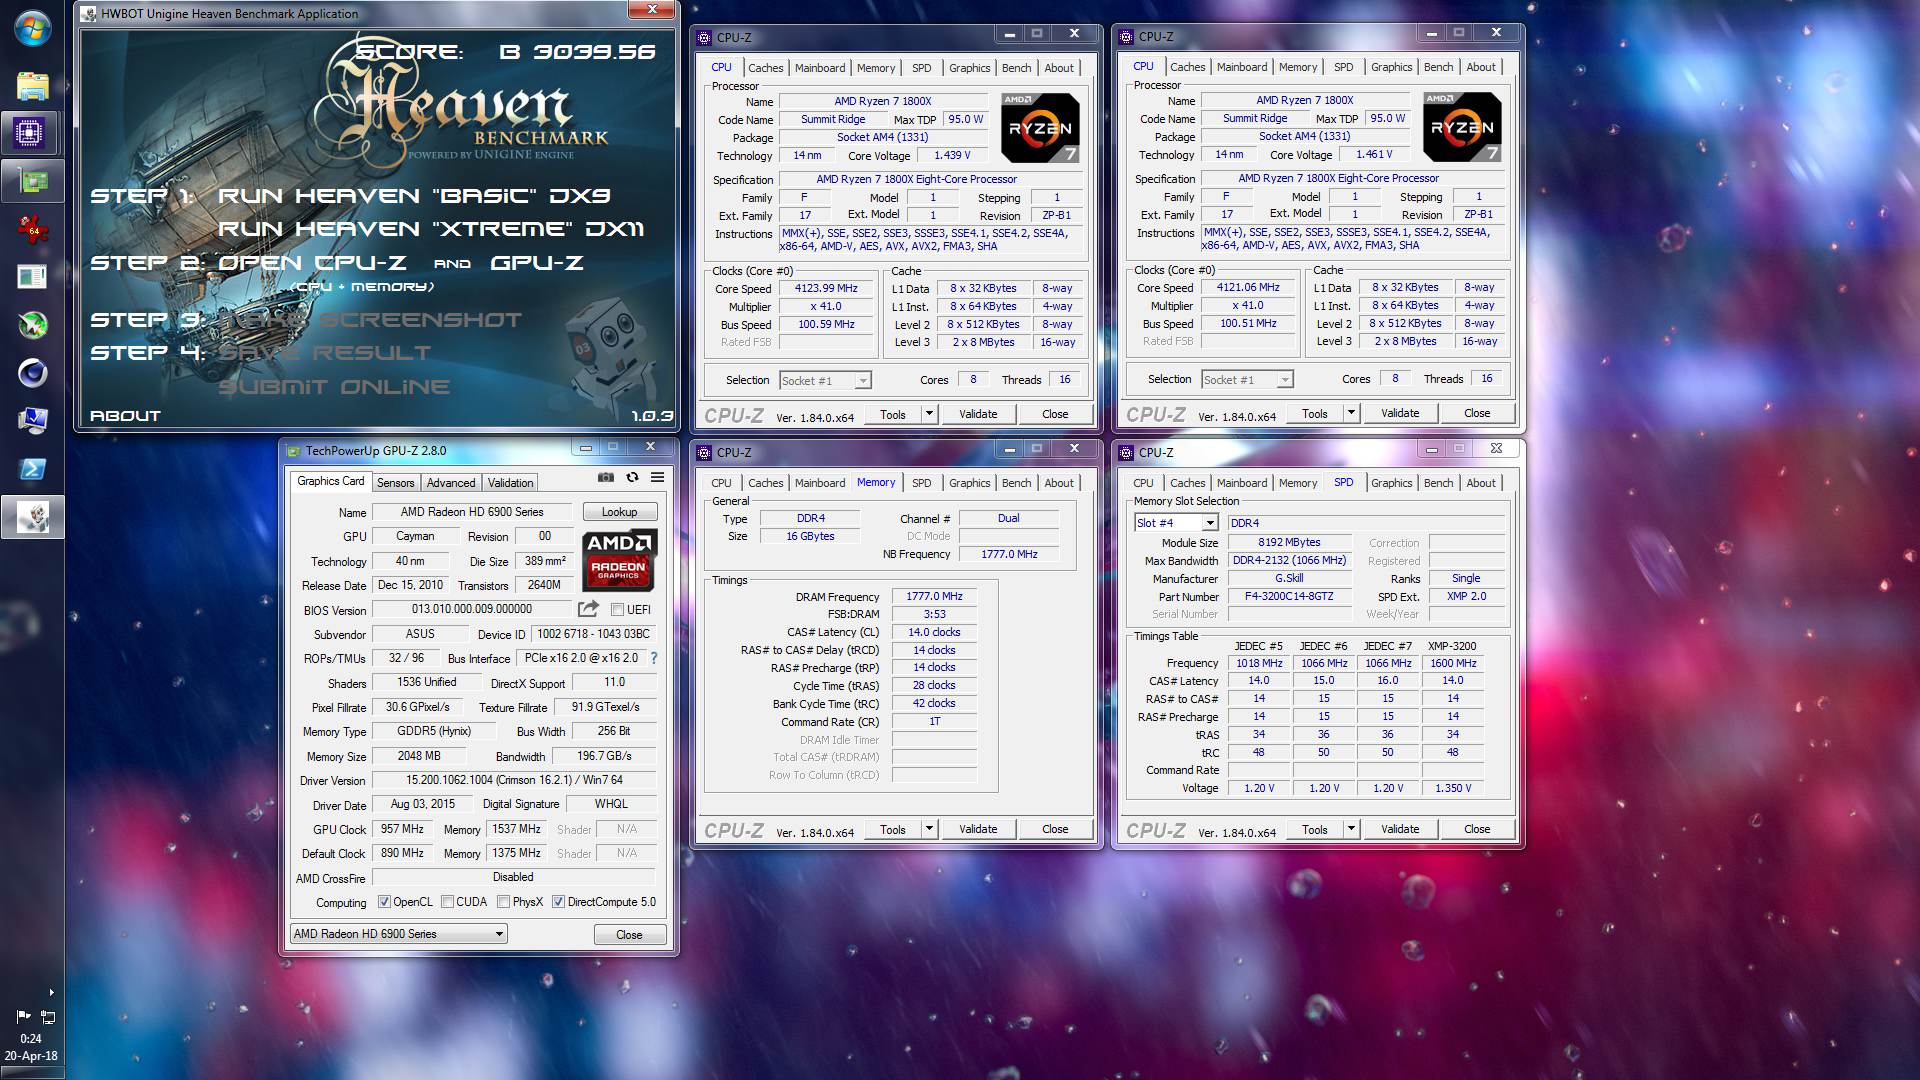
Task: Click the system clock showing 0:24
Action: pos(31,1039)
